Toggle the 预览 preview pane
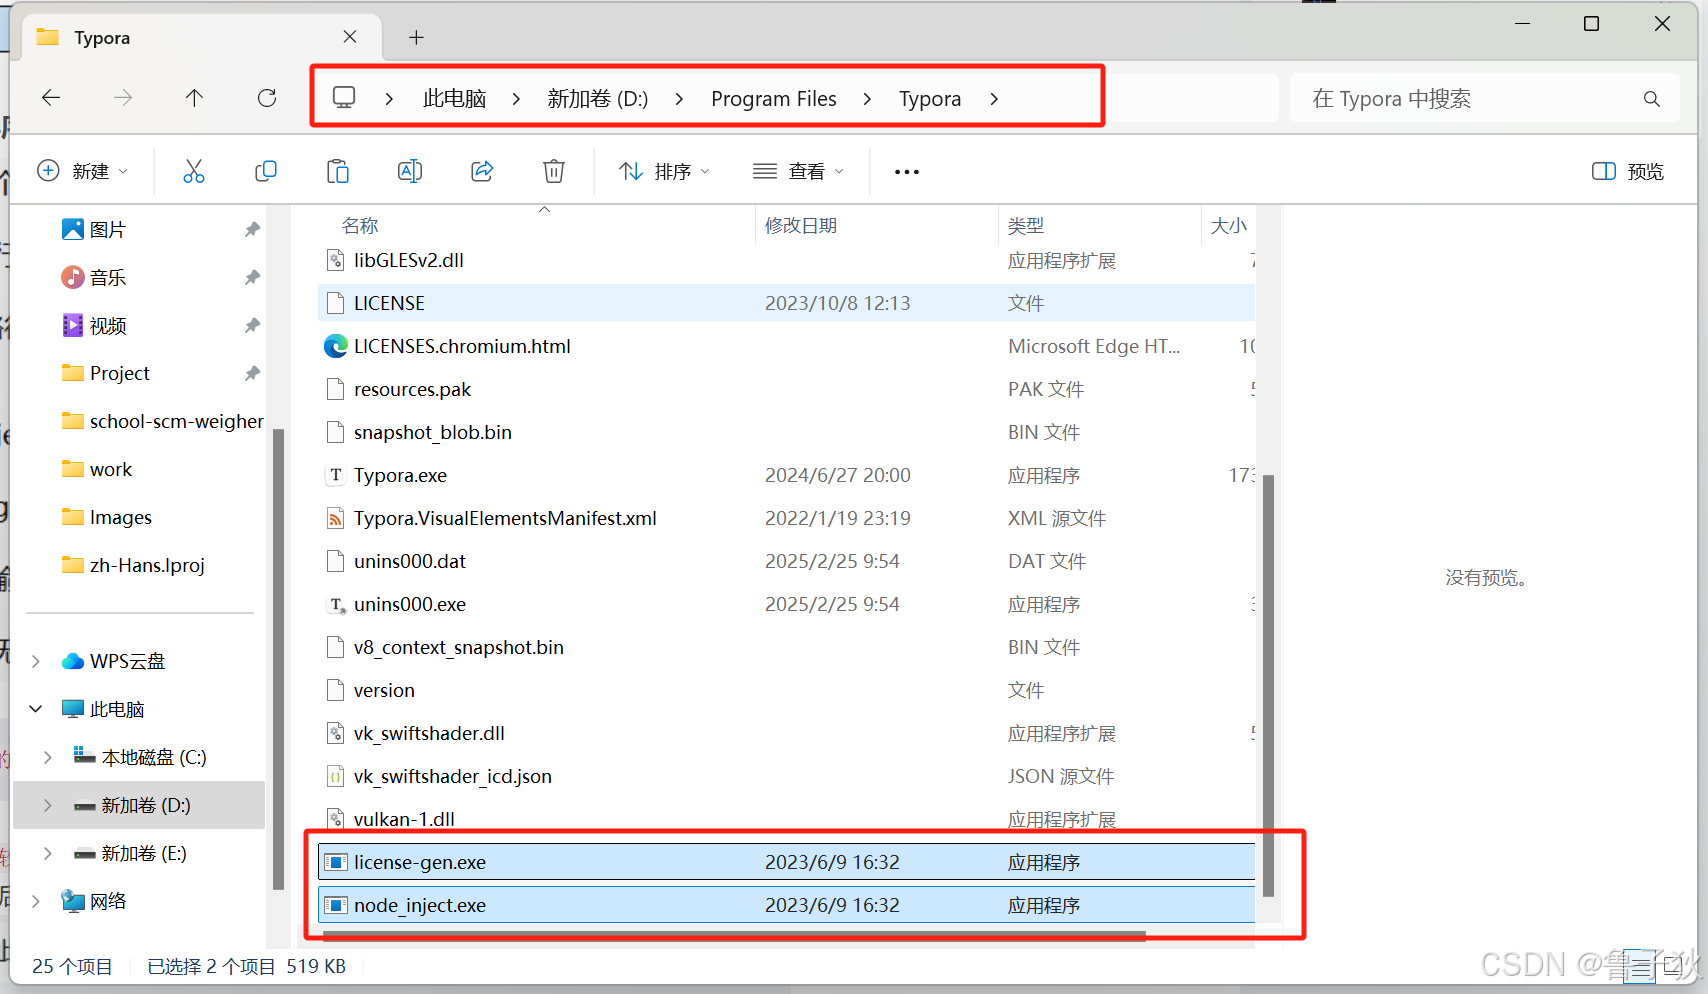 pos(1628,171)
